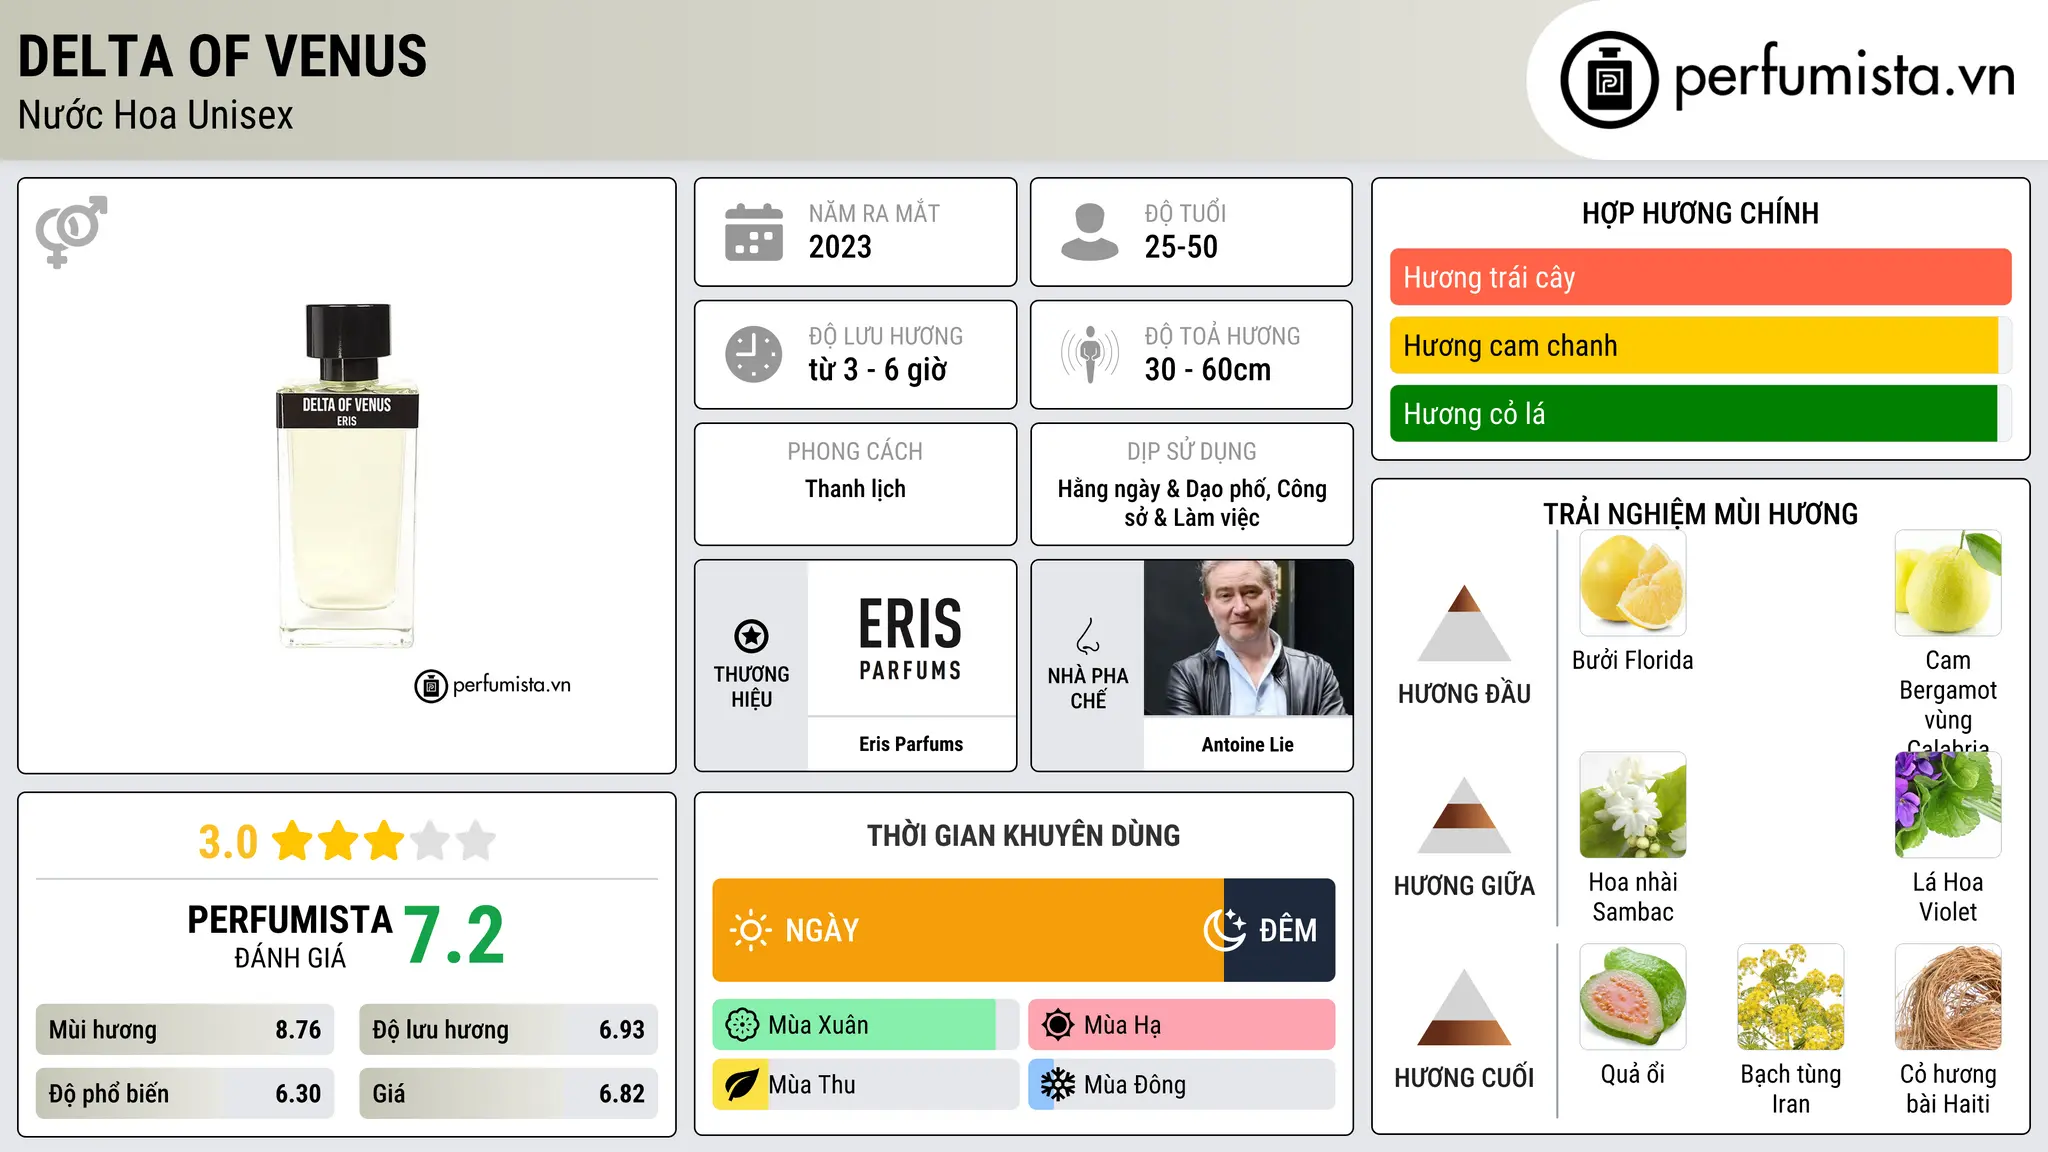The height and width of the screenshot is (1152, 2048).
Task: Click the flower icon for Mùa Xuân
Action: pos(742,1025)
